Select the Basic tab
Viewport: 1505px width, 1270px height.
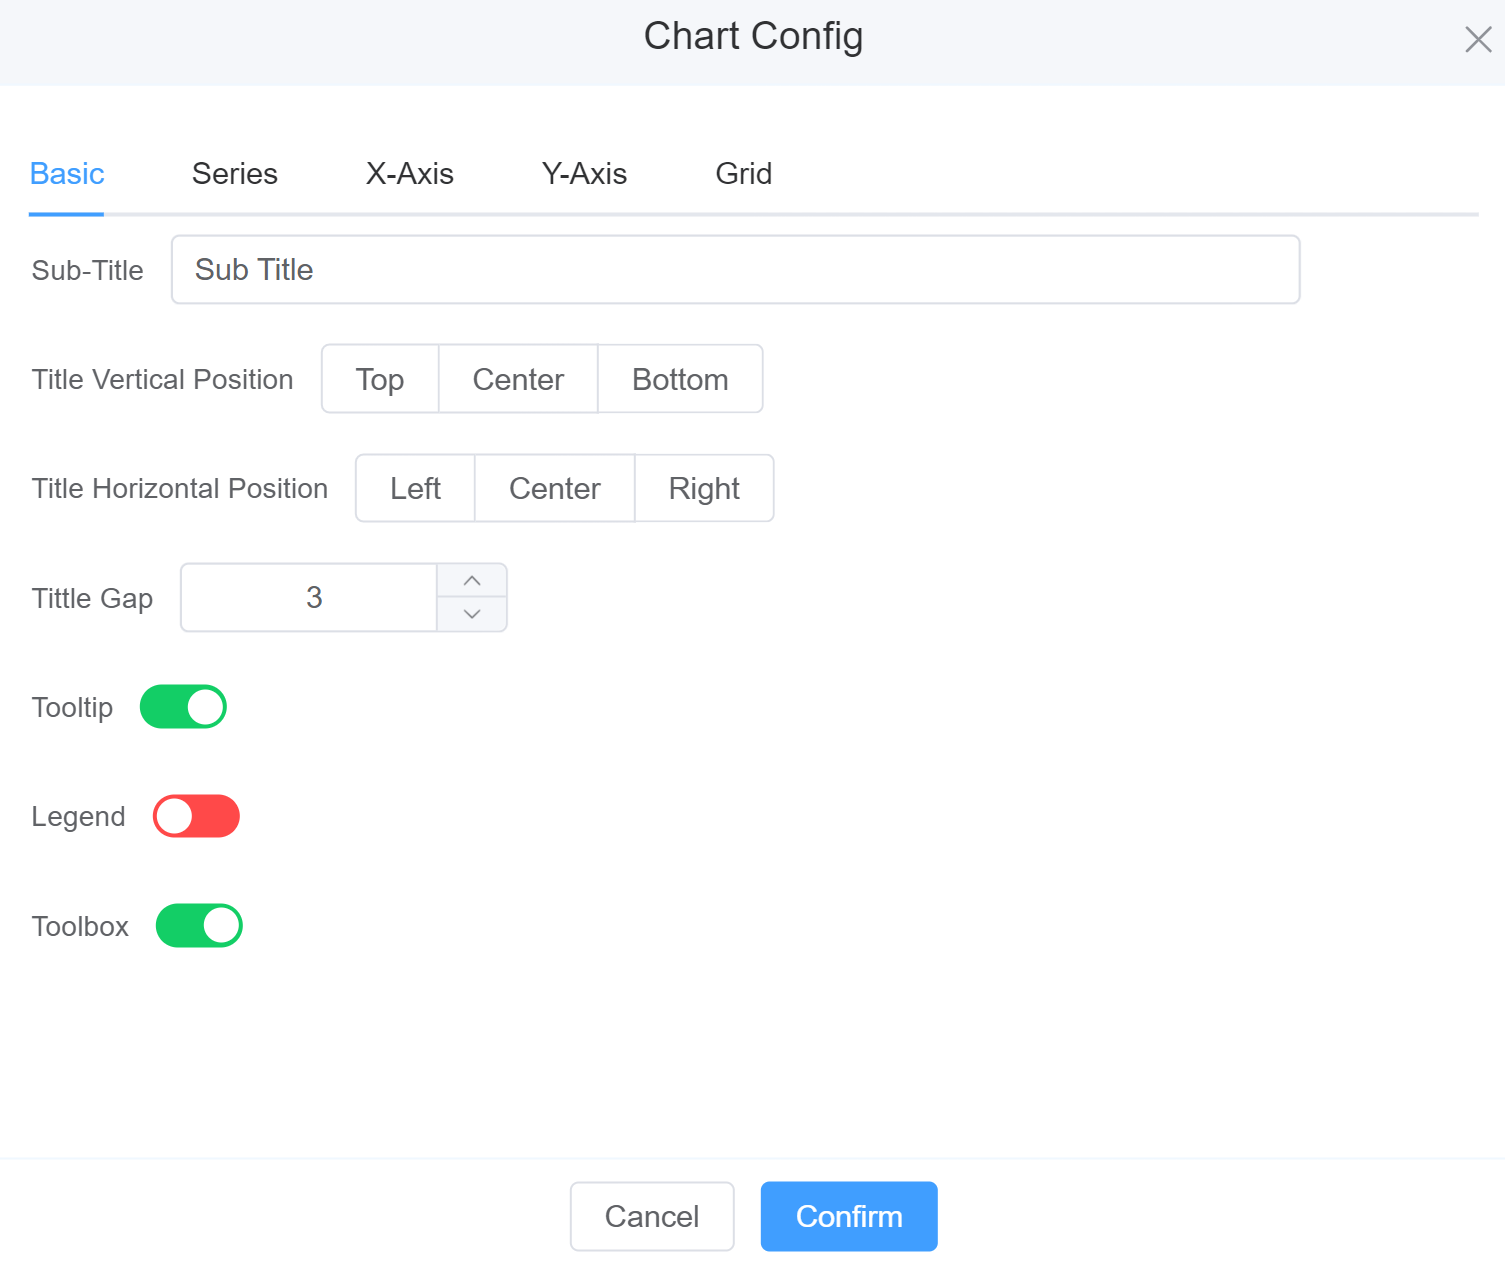pos(67,174)
